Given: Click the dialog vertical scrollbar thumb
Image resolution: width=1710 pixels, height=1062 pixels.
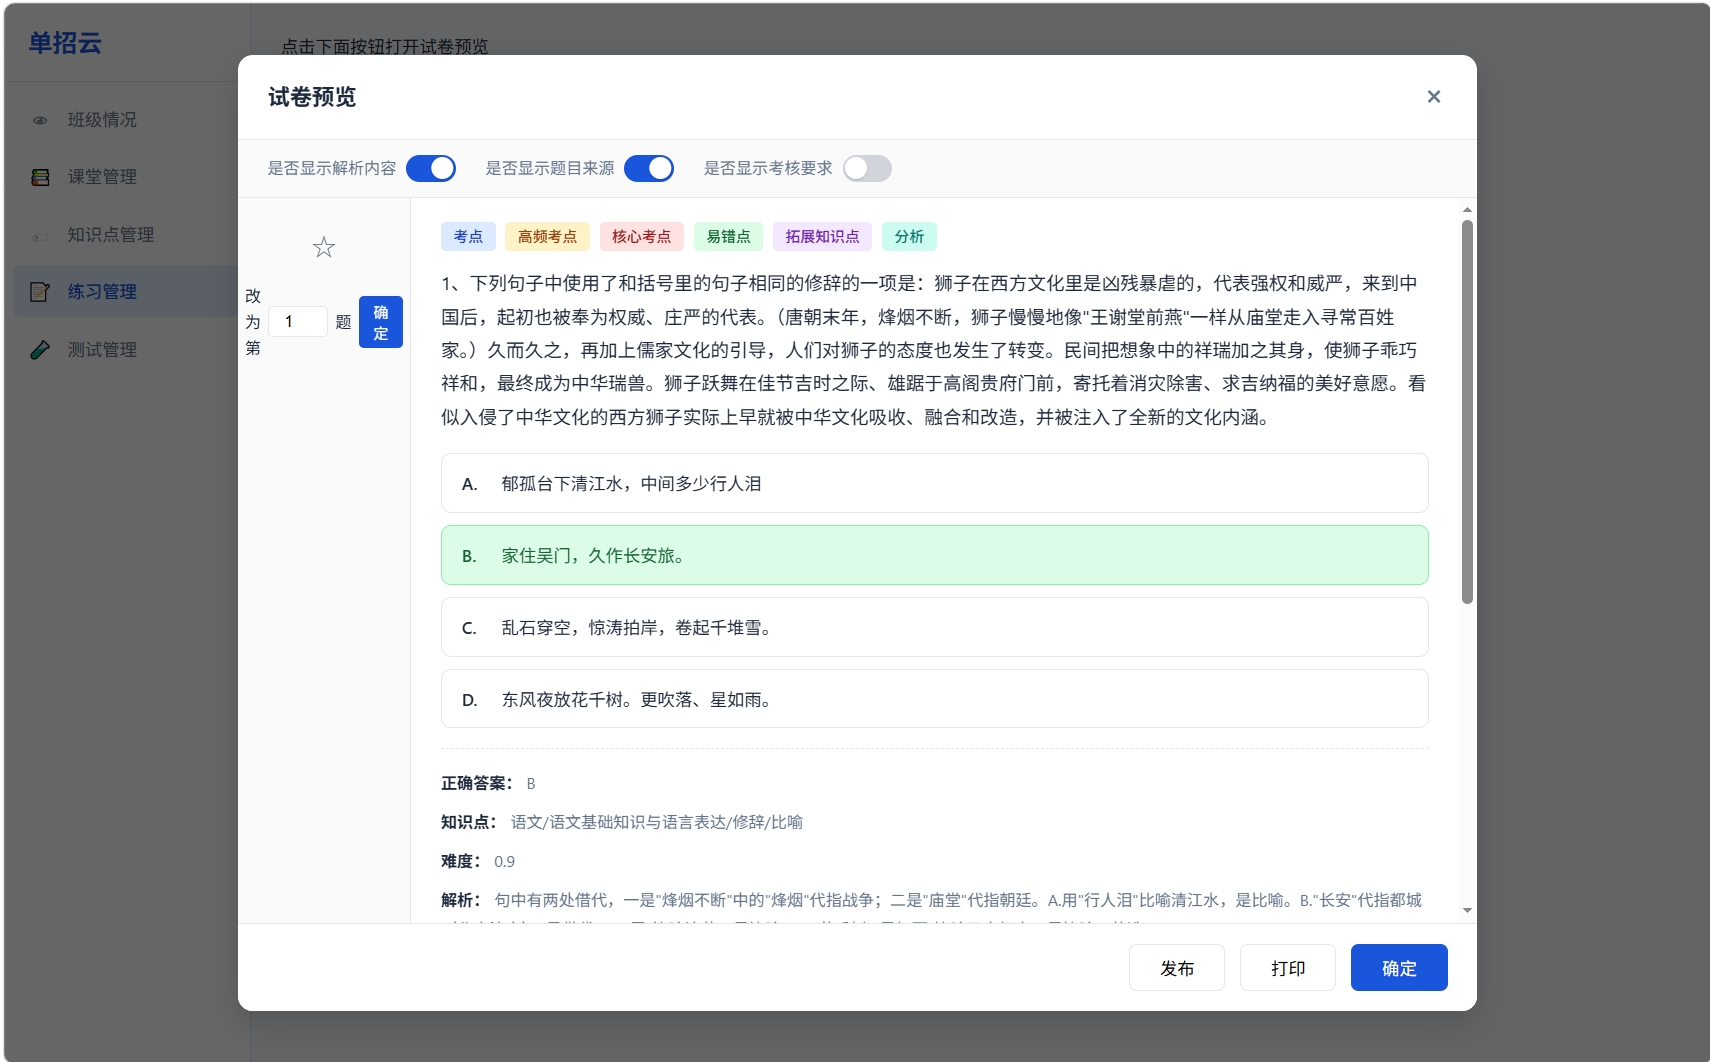Looking at the screenshot, I should pyautogui.click(x=1467, y=412).
